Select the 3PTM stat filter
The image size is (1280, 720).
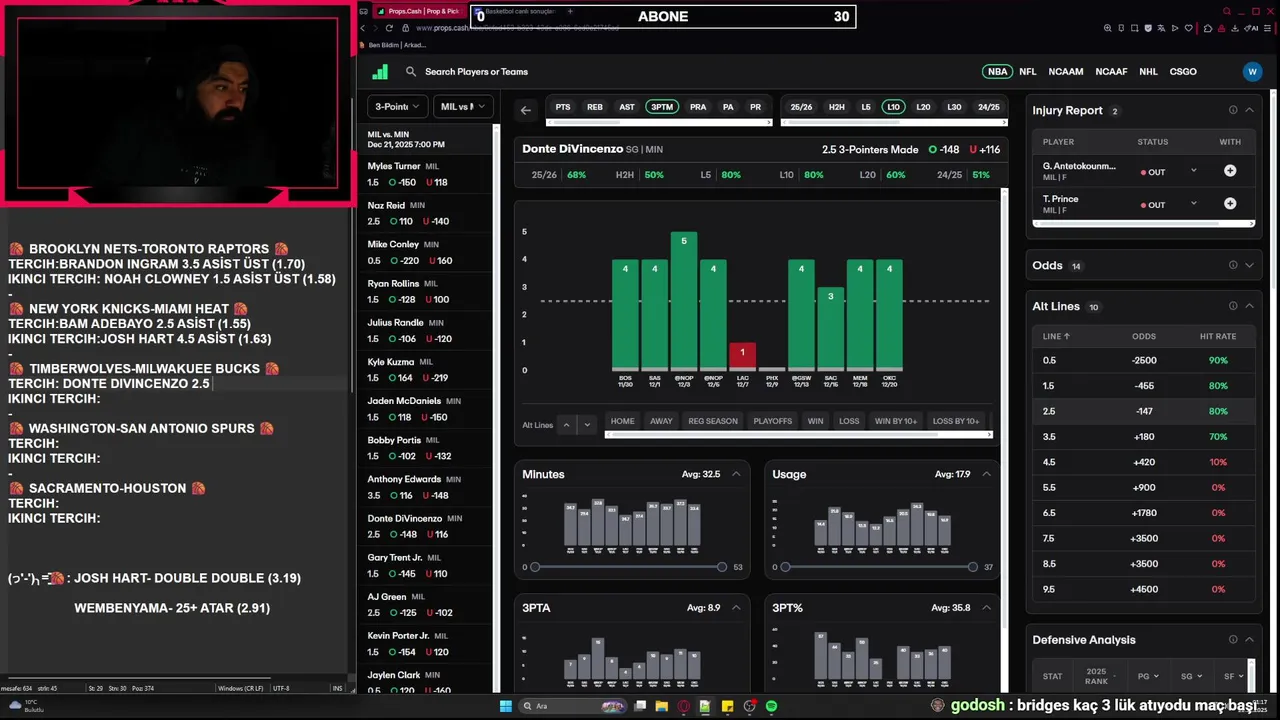click(x=662, y=107)
